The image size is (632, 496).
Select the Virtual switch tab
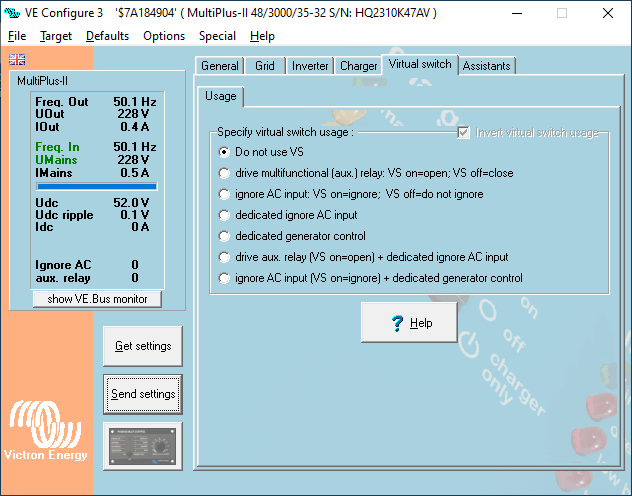420,64
